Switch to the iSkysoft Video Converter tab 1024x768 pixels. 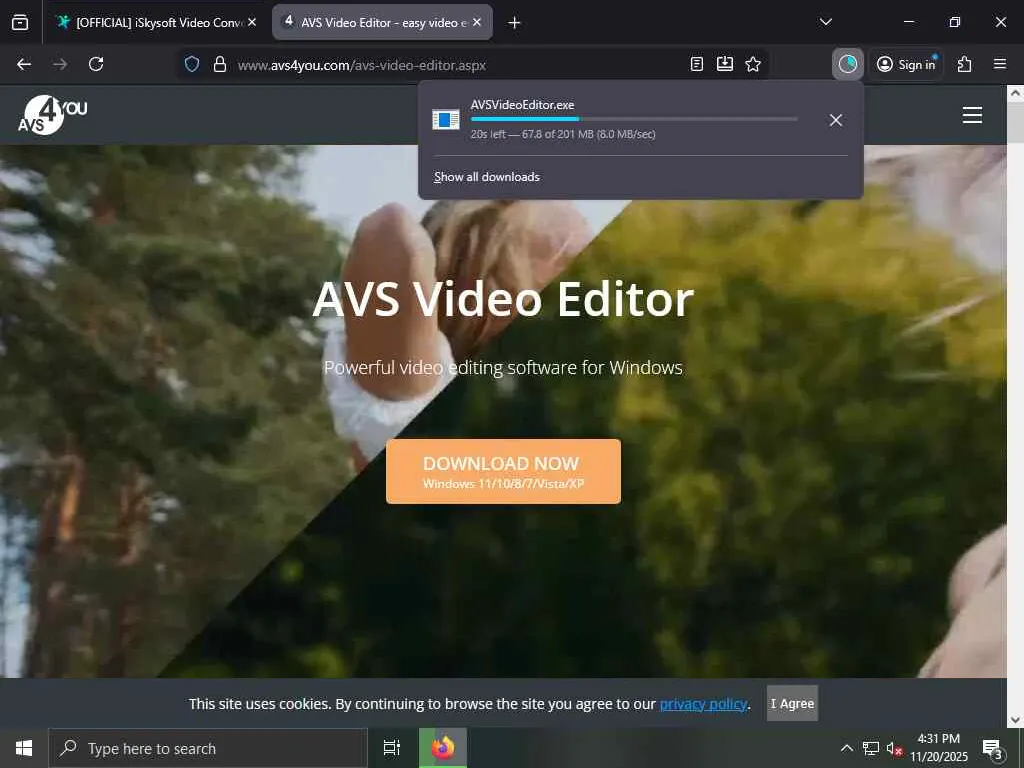(x=156, y=22)
